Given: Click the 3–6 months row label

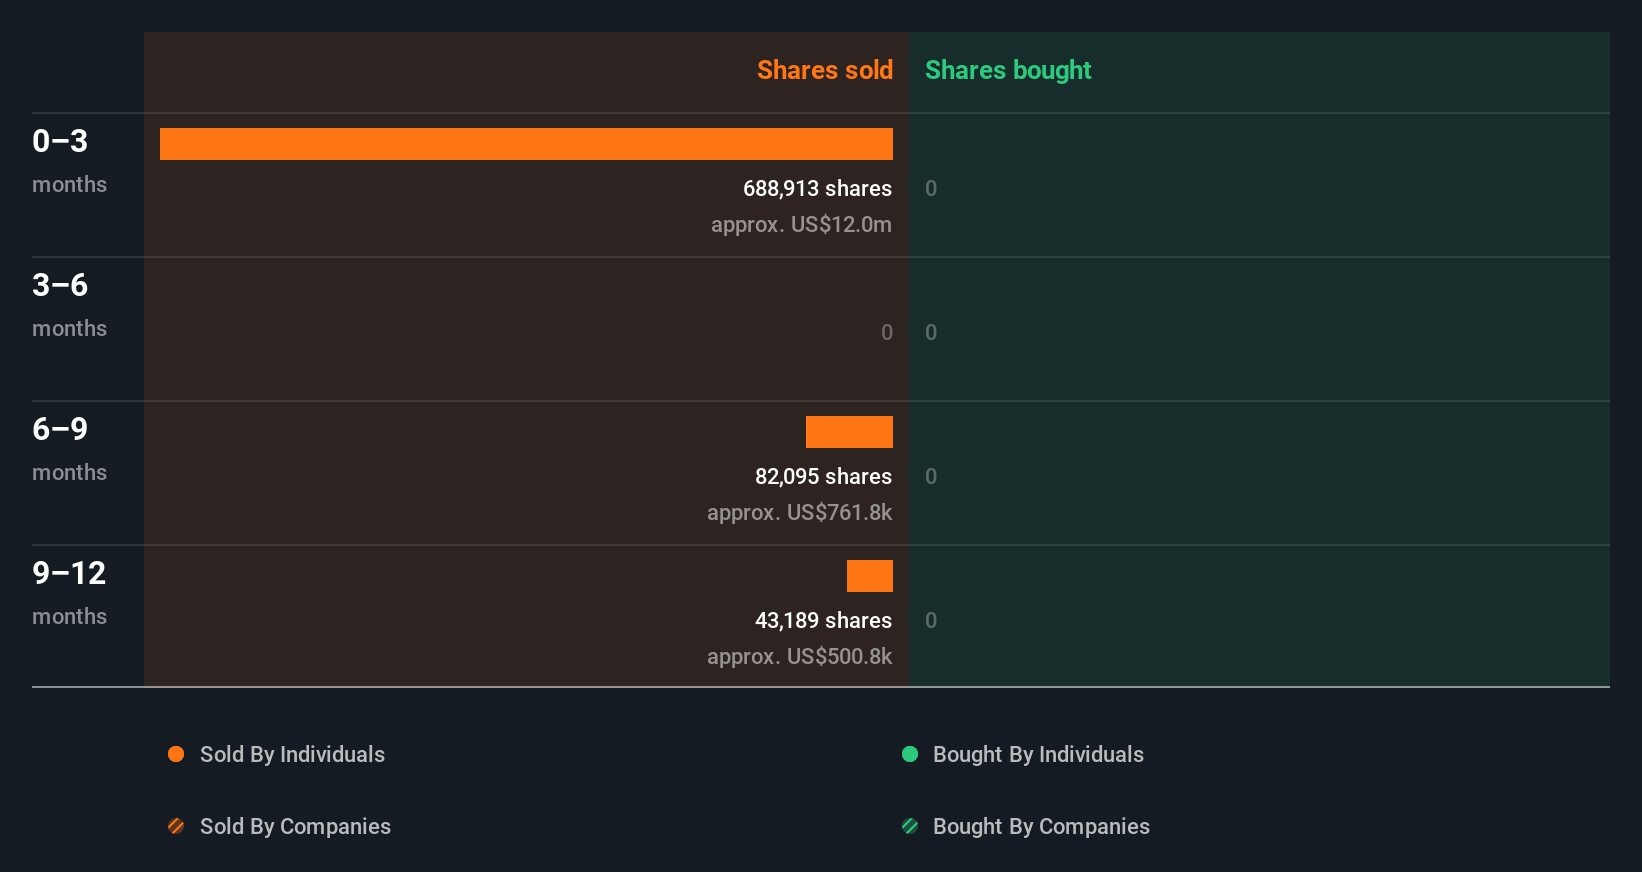Looking at the screenshot, I should coord(70,305).
